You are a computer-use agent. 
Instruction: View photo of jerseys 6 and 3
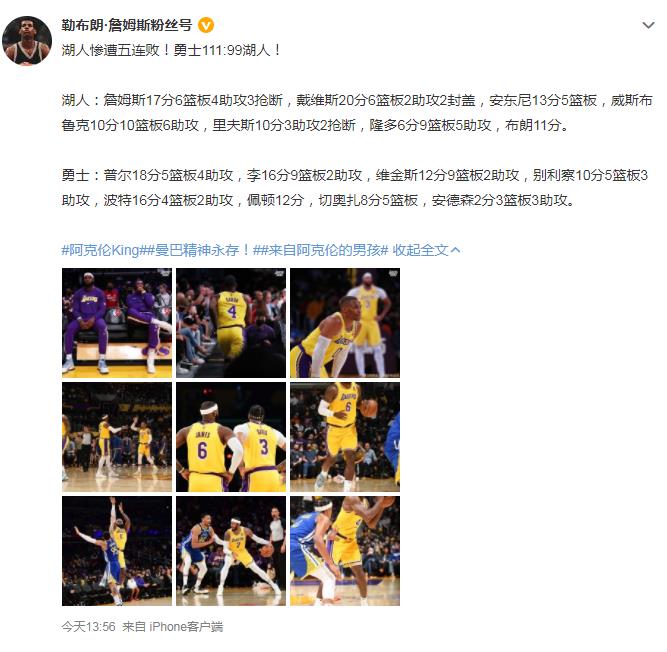coord(231,437)
